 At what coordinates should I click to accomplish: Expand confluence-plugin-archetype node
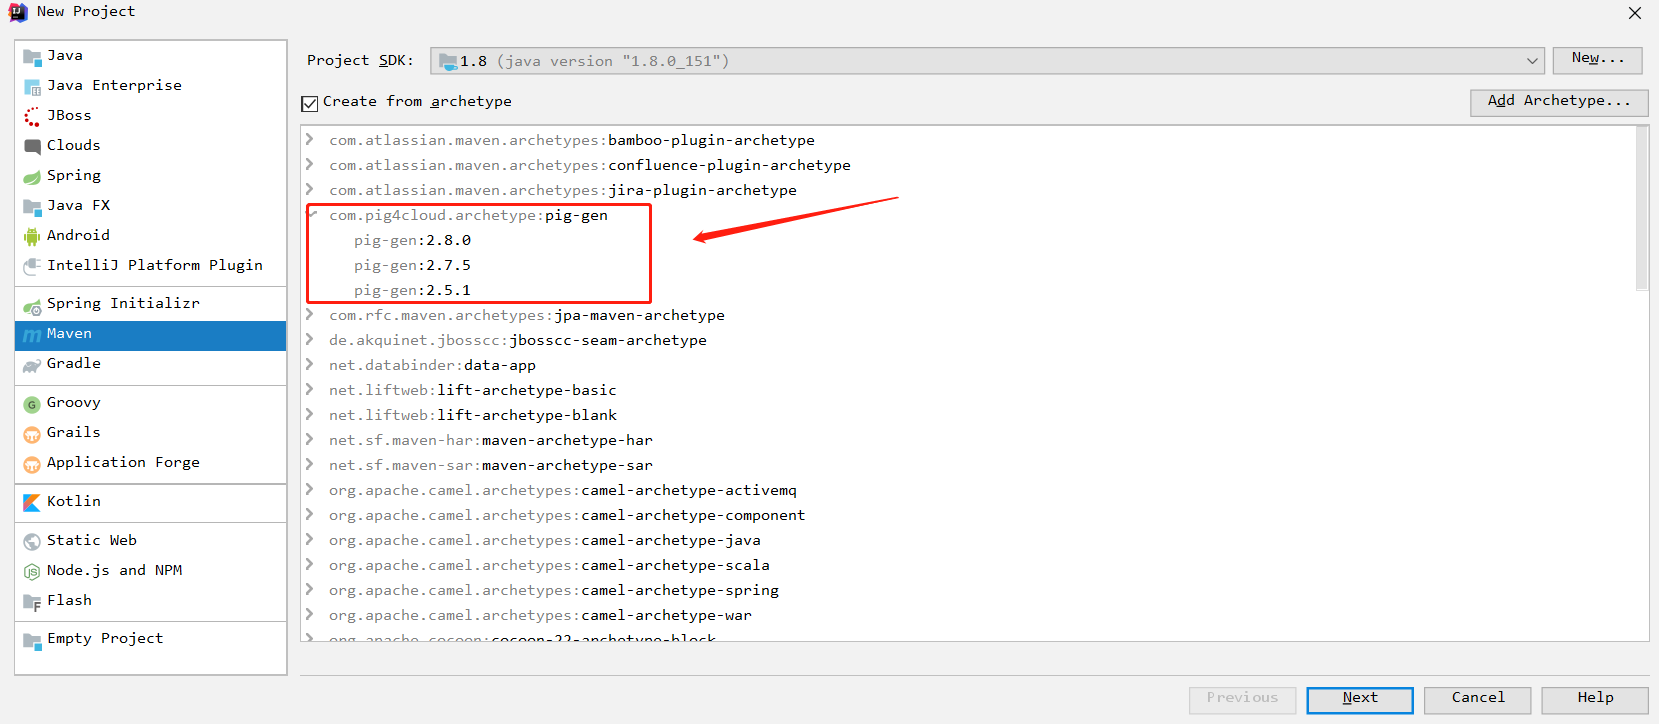(310, 164)
